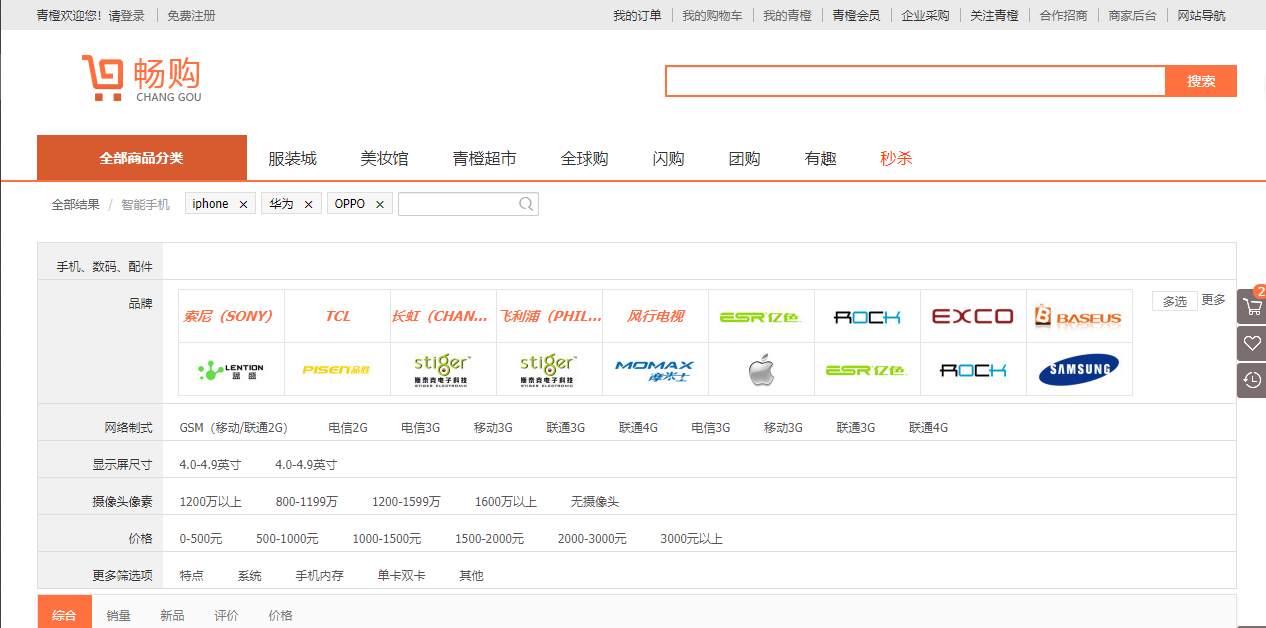Switch to the 销量 sort tab

tap(119, 615)
